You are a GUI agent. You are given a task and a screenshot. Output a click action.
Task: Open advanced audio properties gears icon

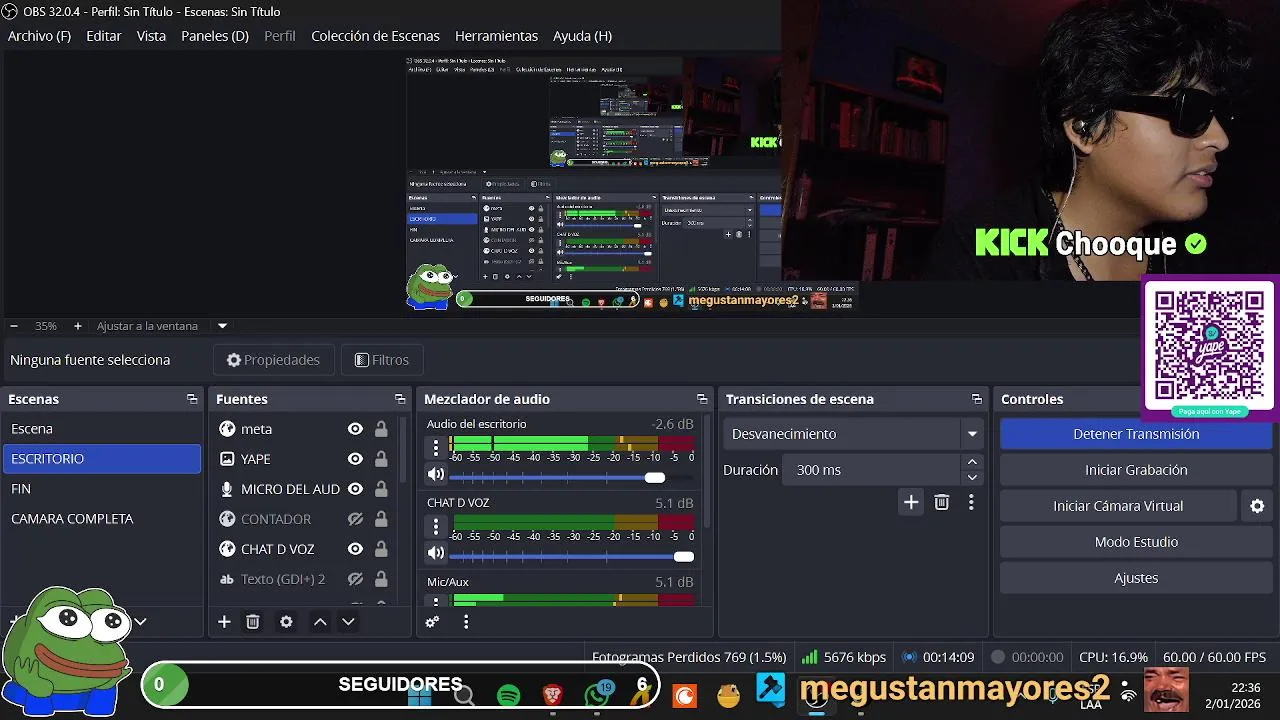[x=432, y=622]
